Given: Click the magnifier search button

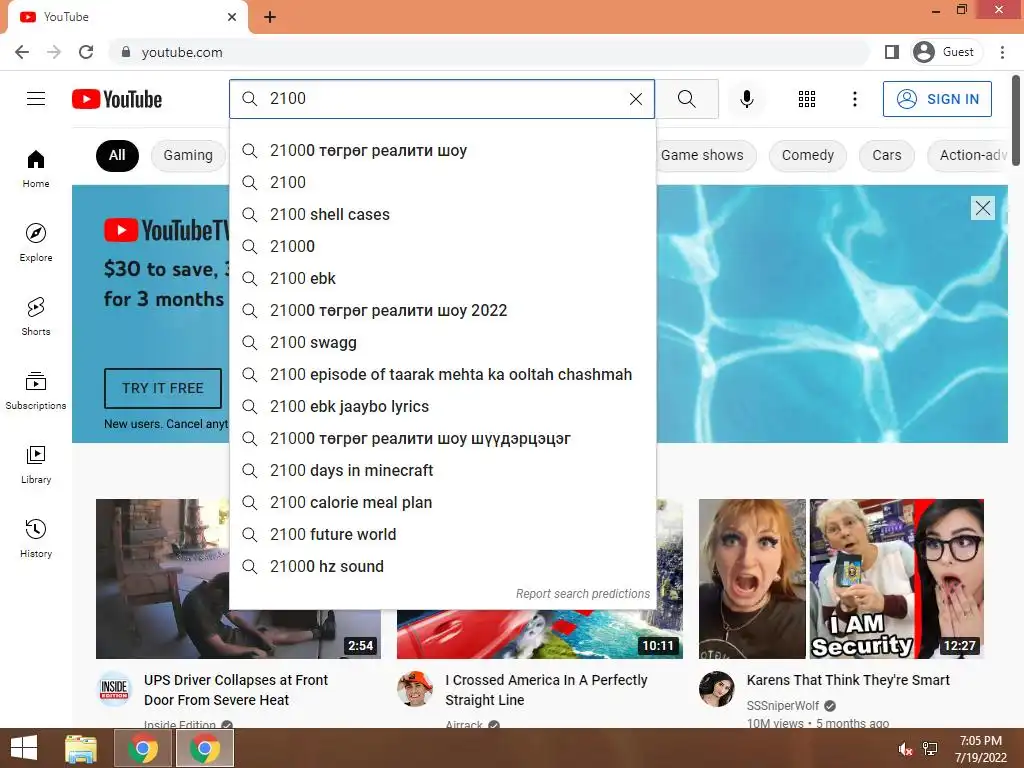Looking at the screenshot, I should (686, 99).
